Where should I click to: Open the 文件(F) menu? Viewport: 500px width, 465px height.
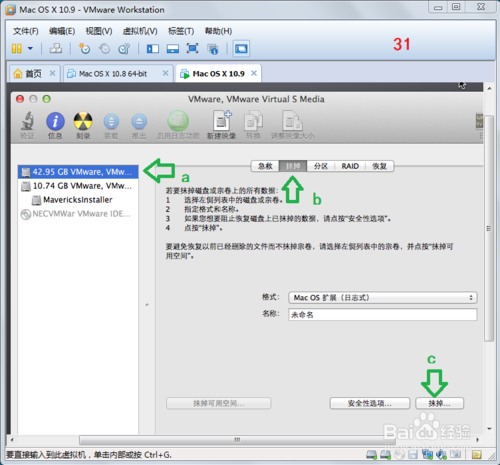pyautogui.click(x=25, y=31)
